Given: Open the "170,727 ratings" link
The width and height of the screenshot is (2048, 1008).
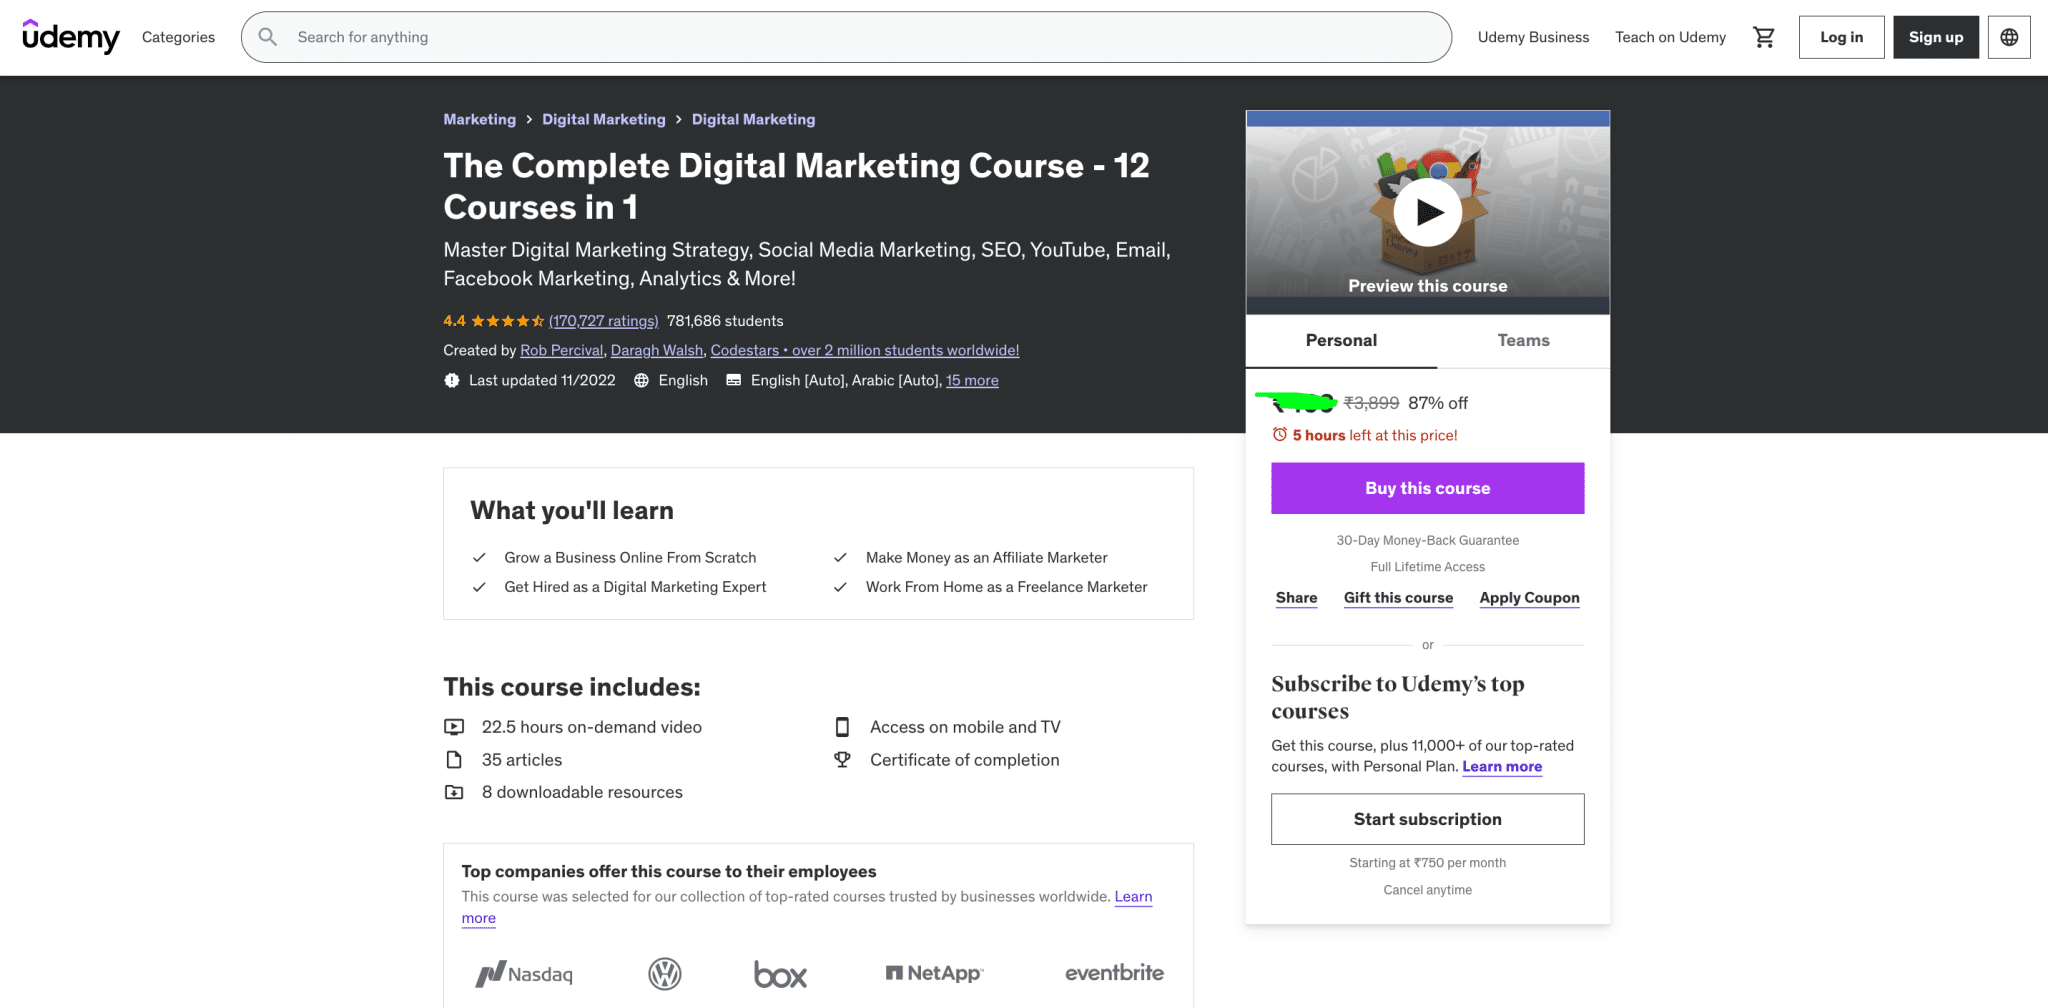Looking at the screenshot, I should [x=603, y=321].
